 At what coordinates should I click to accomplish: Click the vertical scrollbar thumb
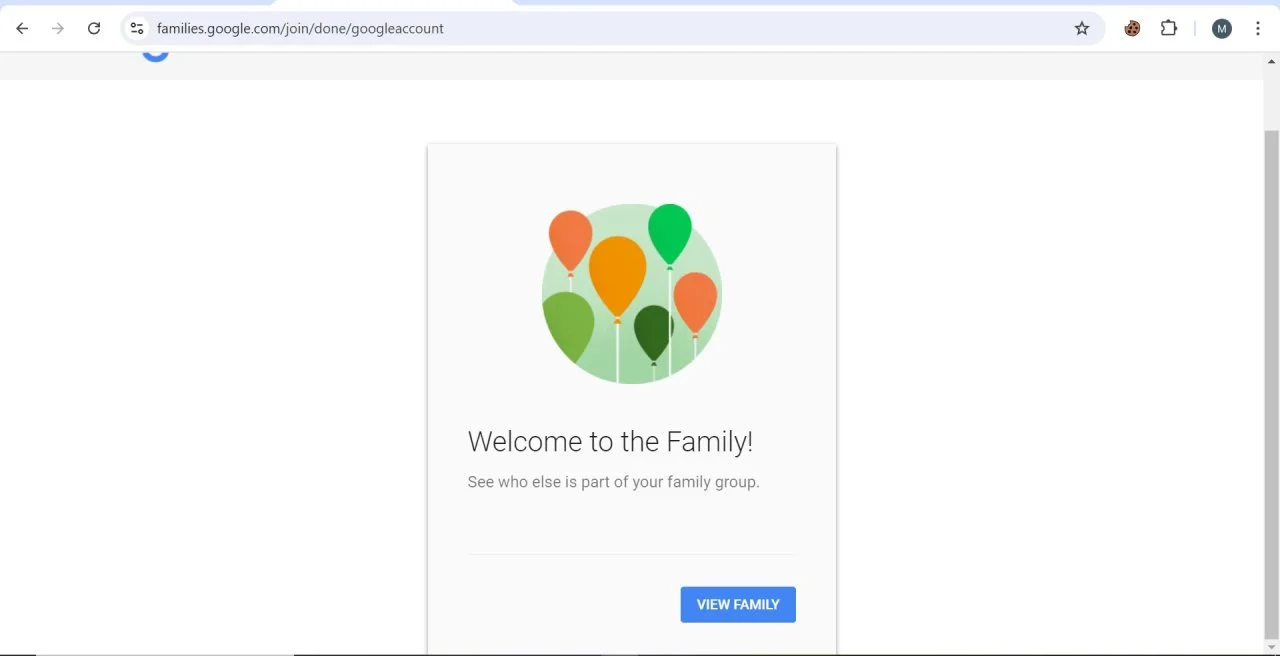click(x=1272, y=383)
